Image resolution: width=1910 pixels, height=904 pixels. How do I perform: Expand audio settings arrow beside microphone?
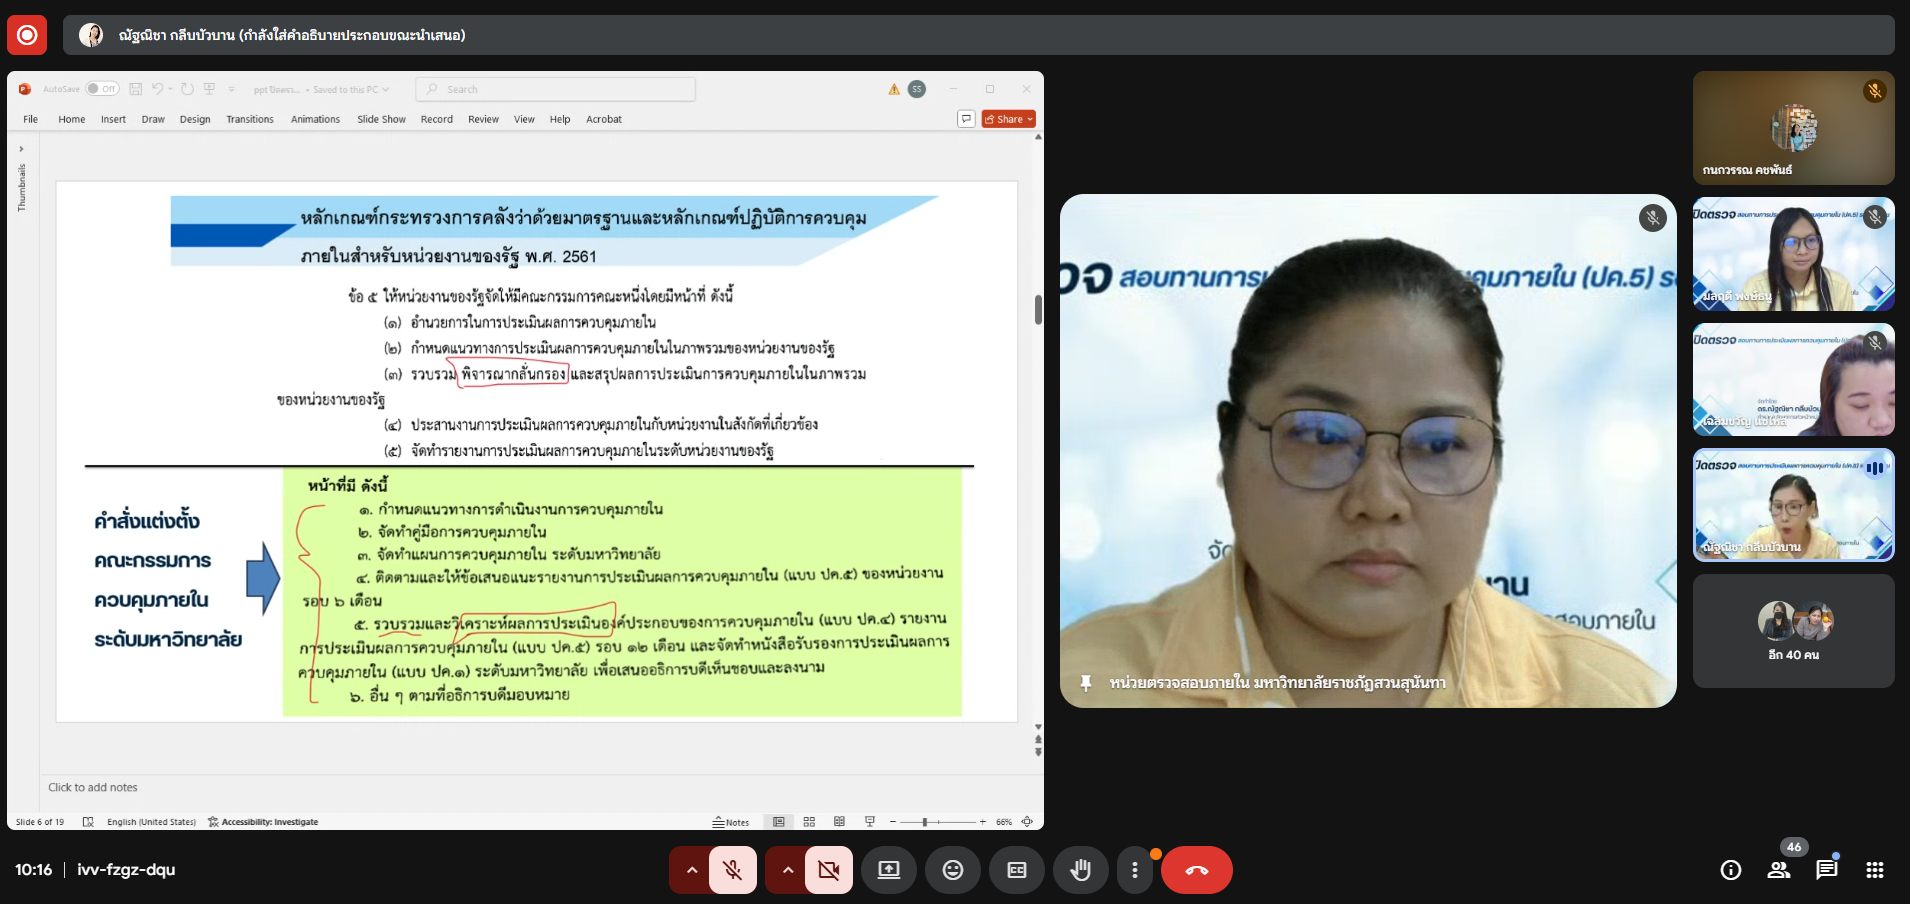click(x=691, y=870)
